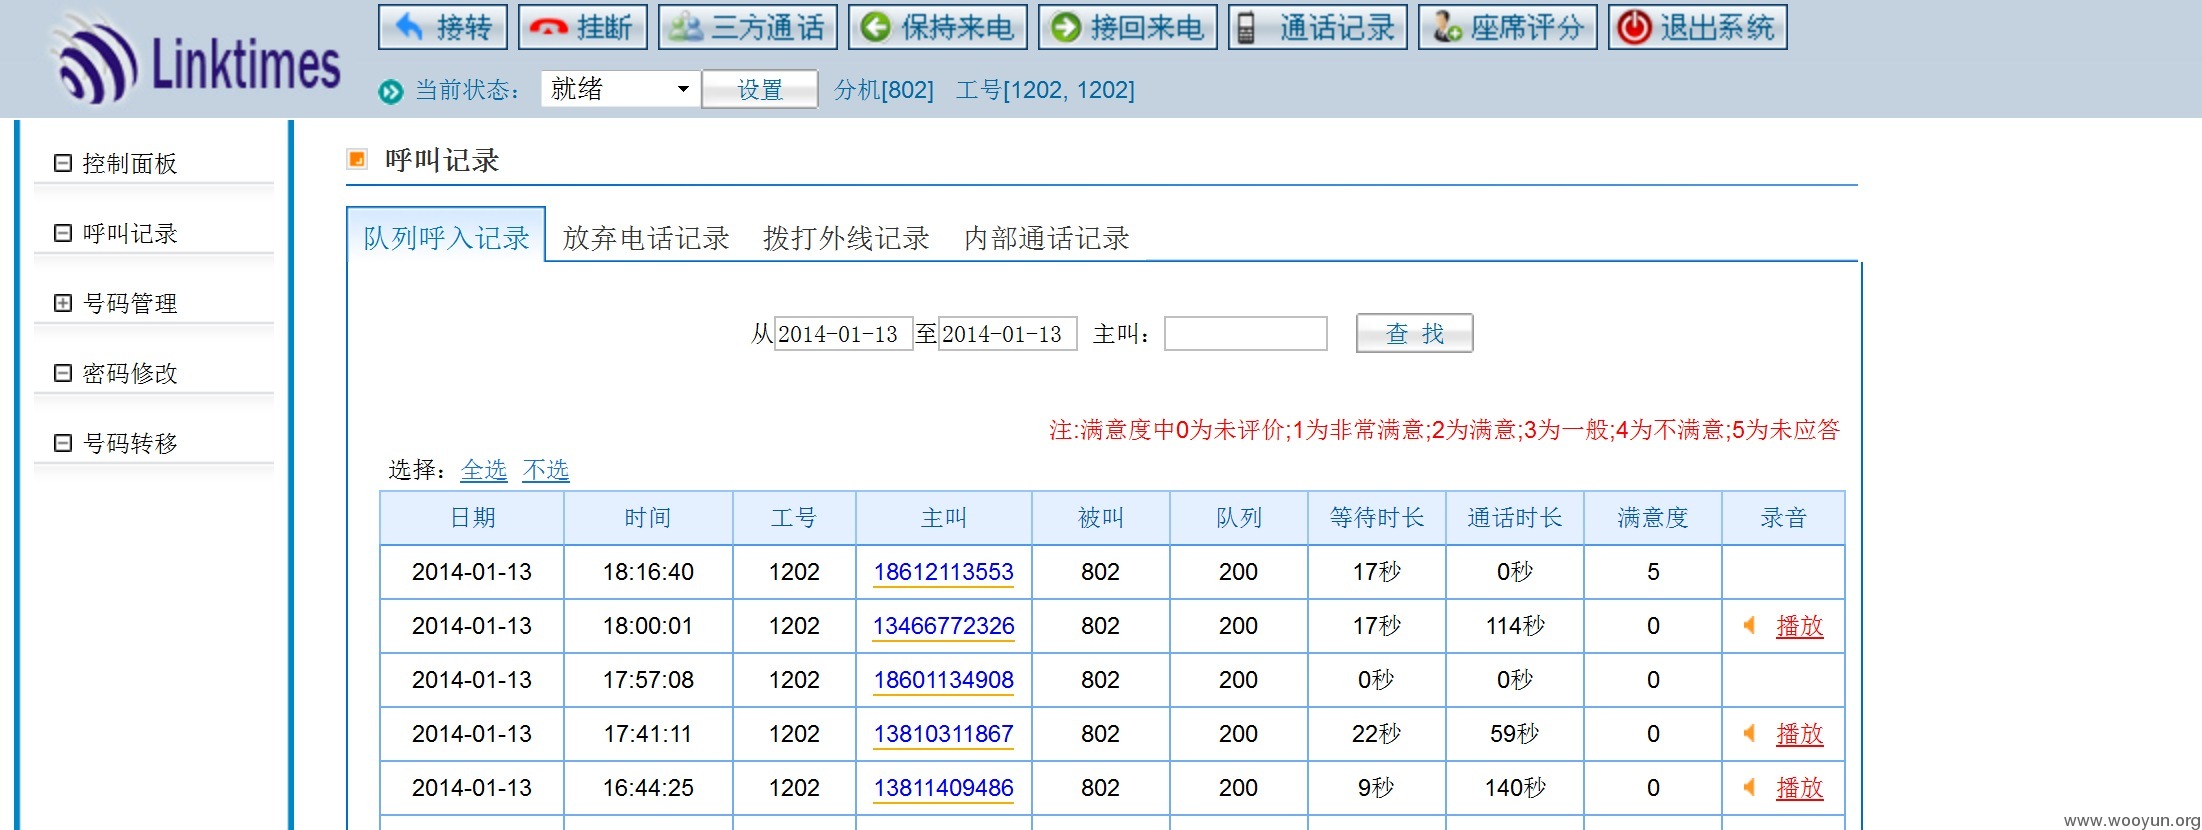Click the 查 找 search button
2202x830 pixels.
(1414, 333)
